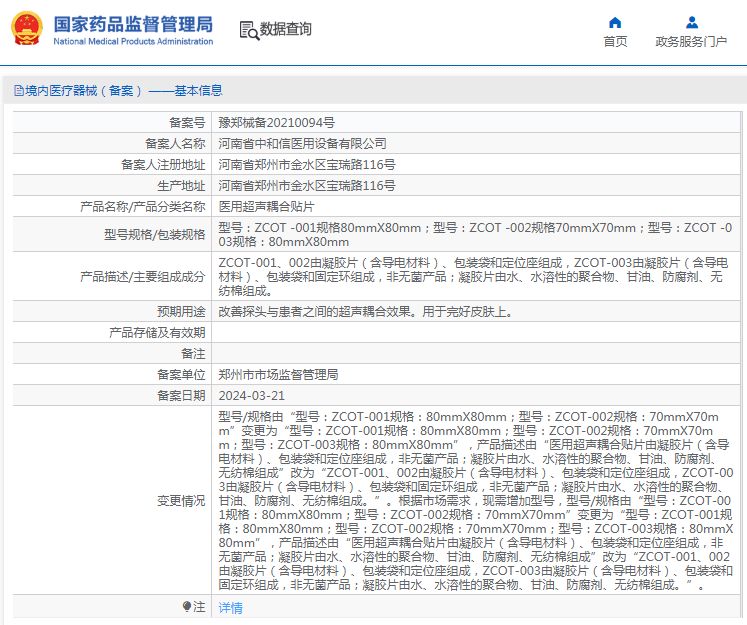This screenshot has width=747, height=625.
Task: Open 政务服务门户 portal link
Action: coord(691,41)
